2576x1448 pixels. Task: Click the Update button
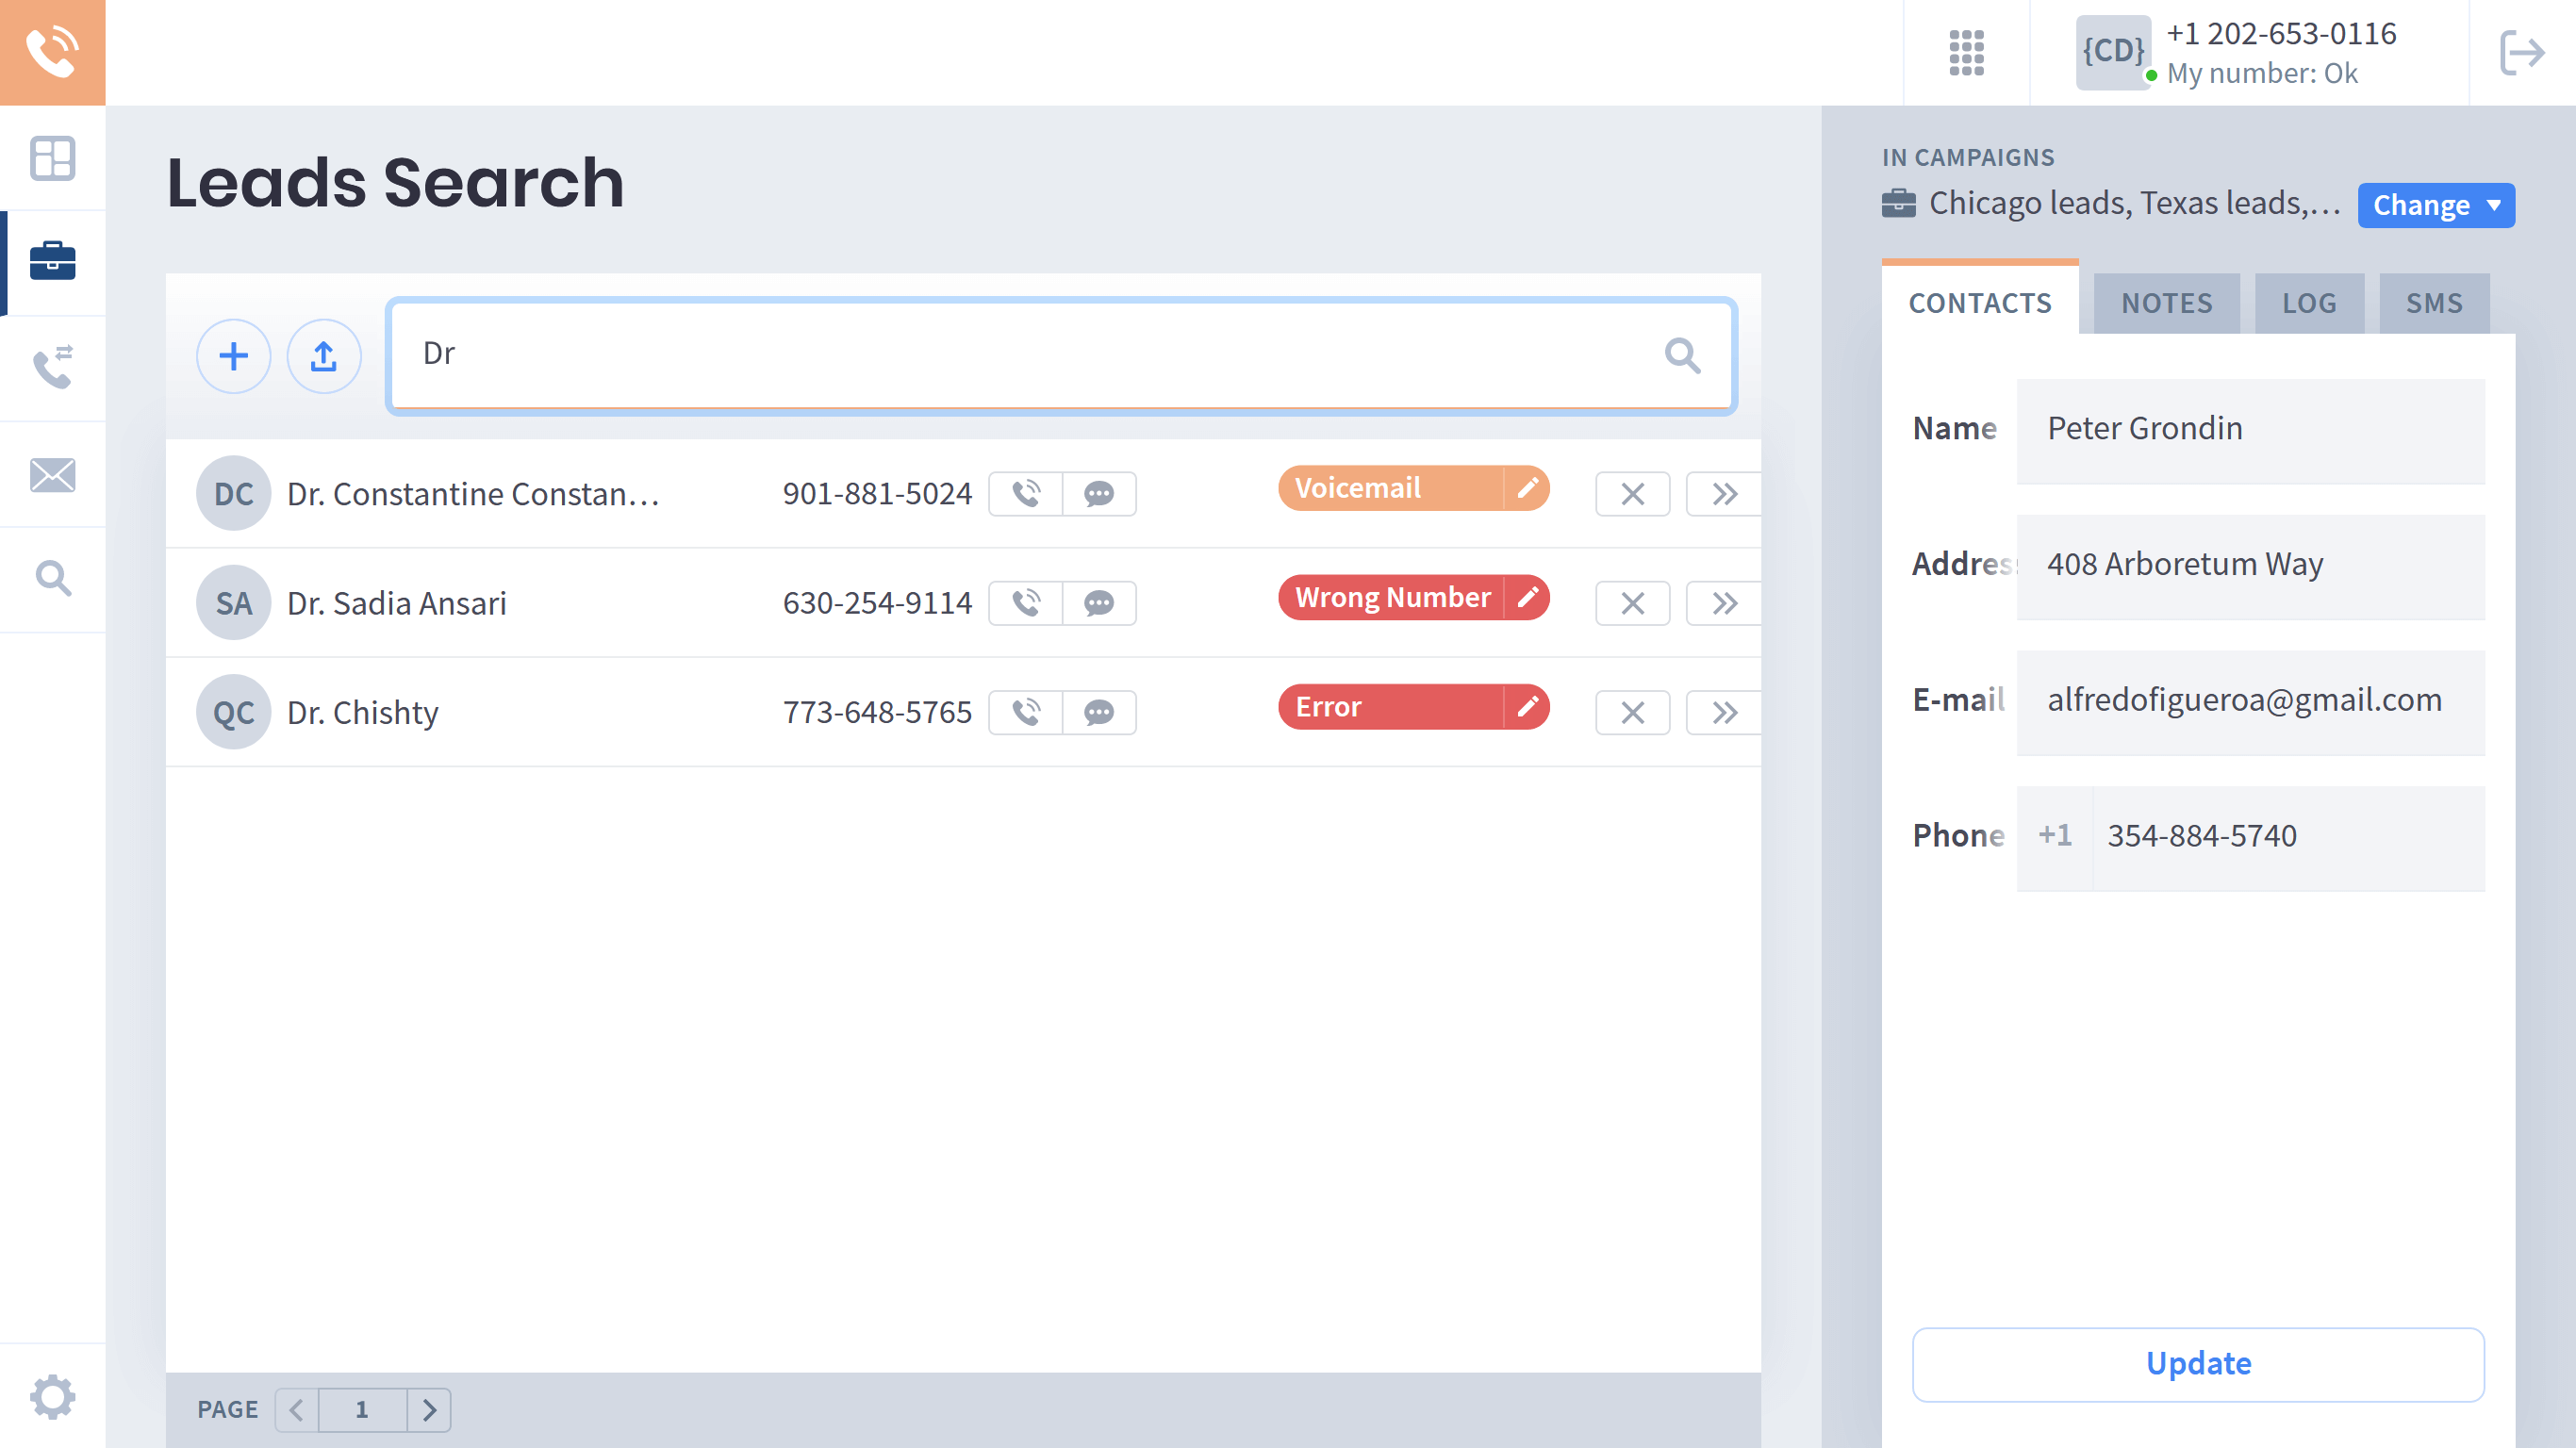coord(2198,1364)
